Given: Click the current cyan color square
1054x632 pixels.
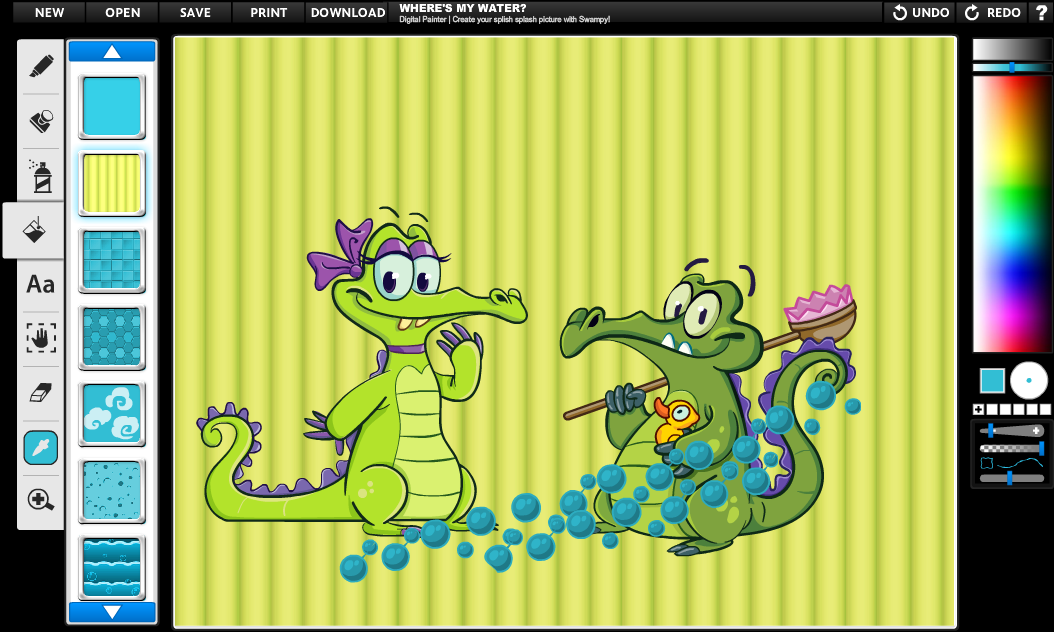Looking at the screenshot, I should tap(992, 381).
